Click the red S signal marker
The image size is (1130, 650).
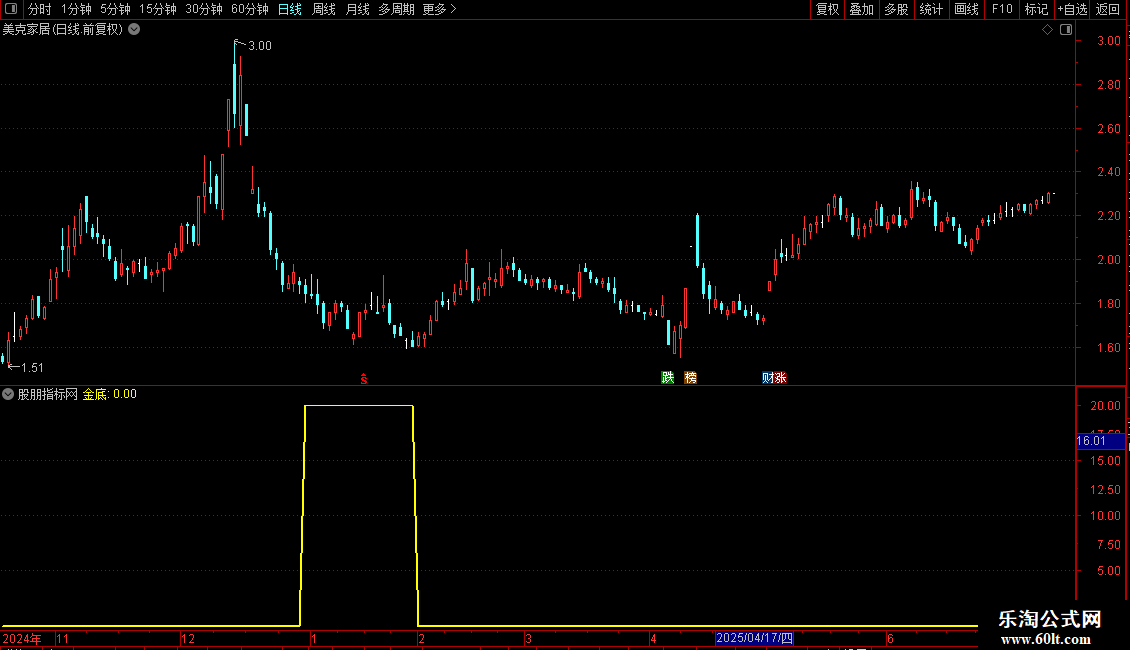point(364,378)
